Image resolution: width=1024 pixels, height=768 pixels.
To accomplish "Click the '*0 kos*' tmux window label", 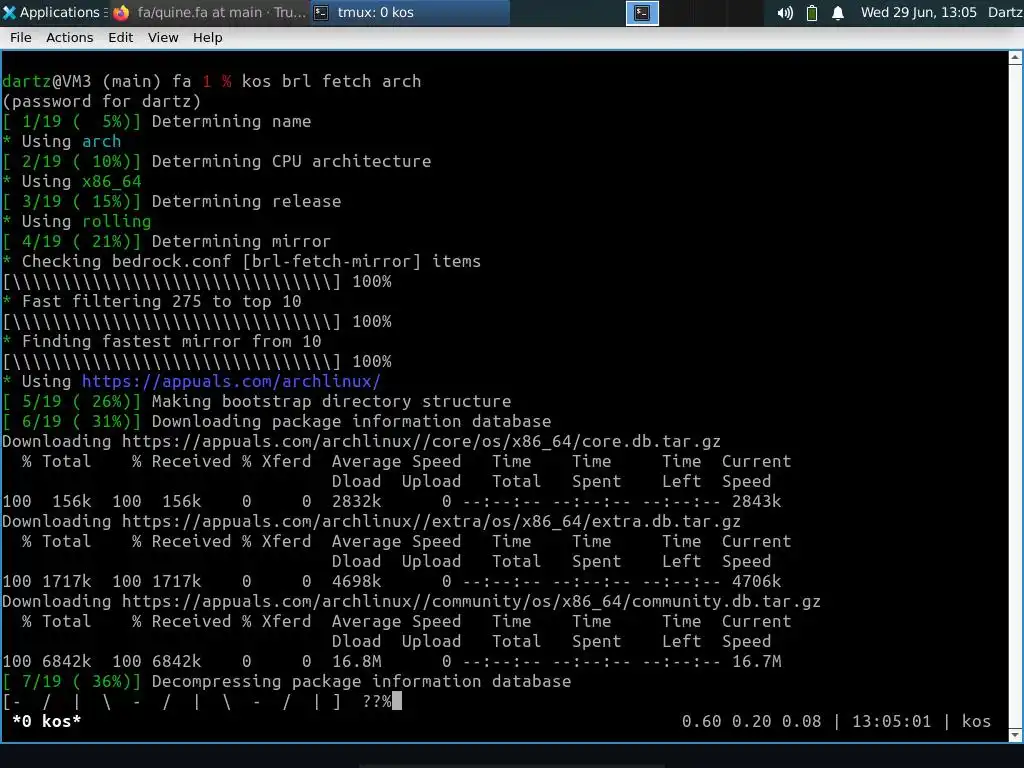I will [x=46, y=721].
